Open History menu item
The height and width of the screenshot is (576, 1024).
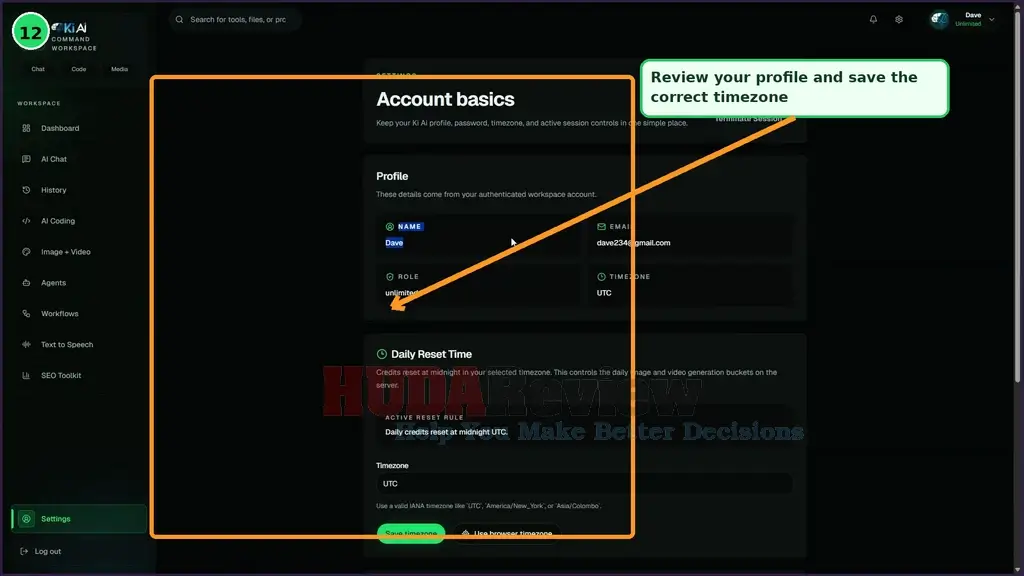click(x=78, y=190)
